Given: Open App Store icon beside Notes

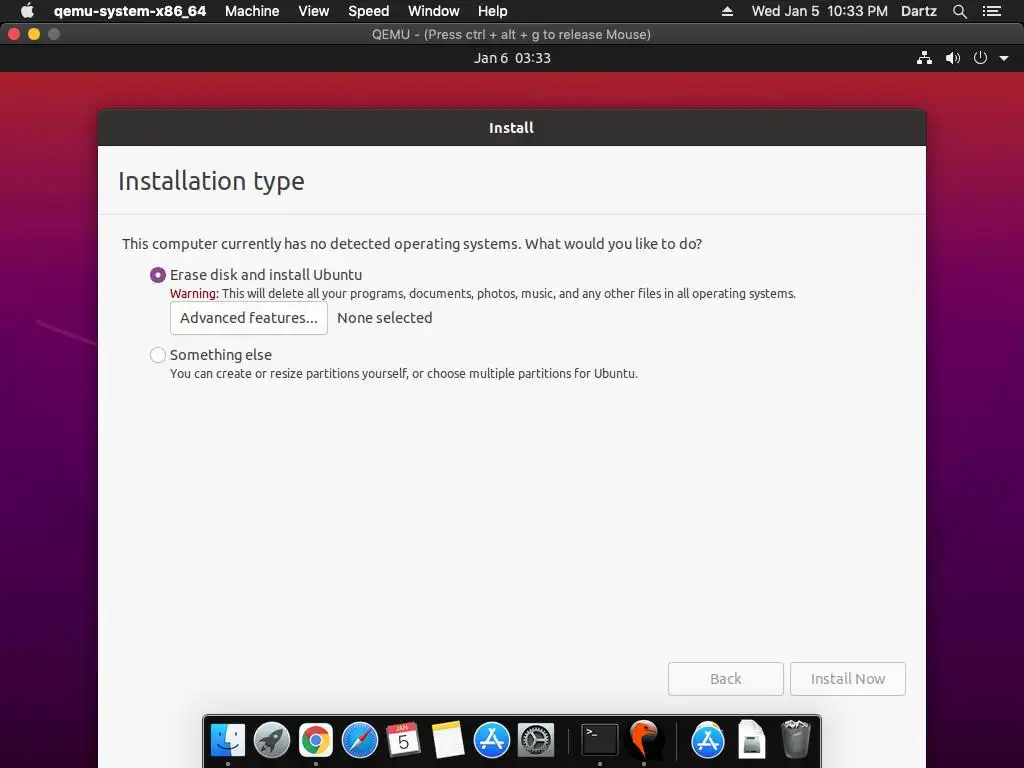Looking at the screenshot, I should 492,741.
